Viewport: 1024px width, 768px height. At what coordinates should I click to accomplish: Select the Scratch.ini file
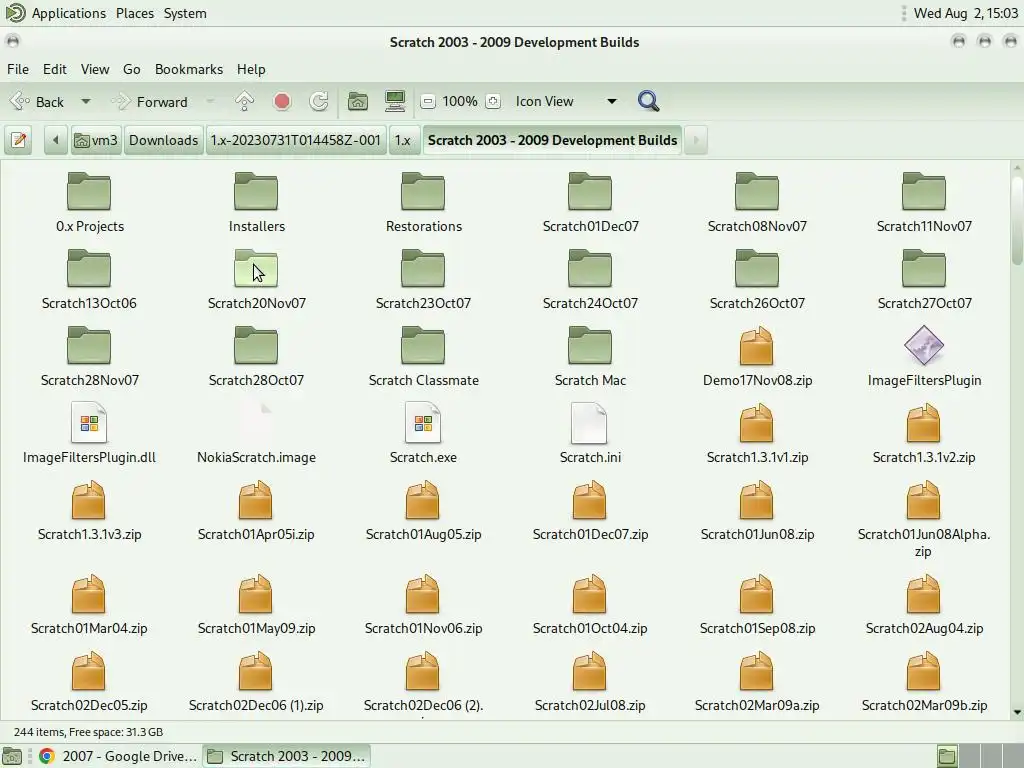coord(590,434)
